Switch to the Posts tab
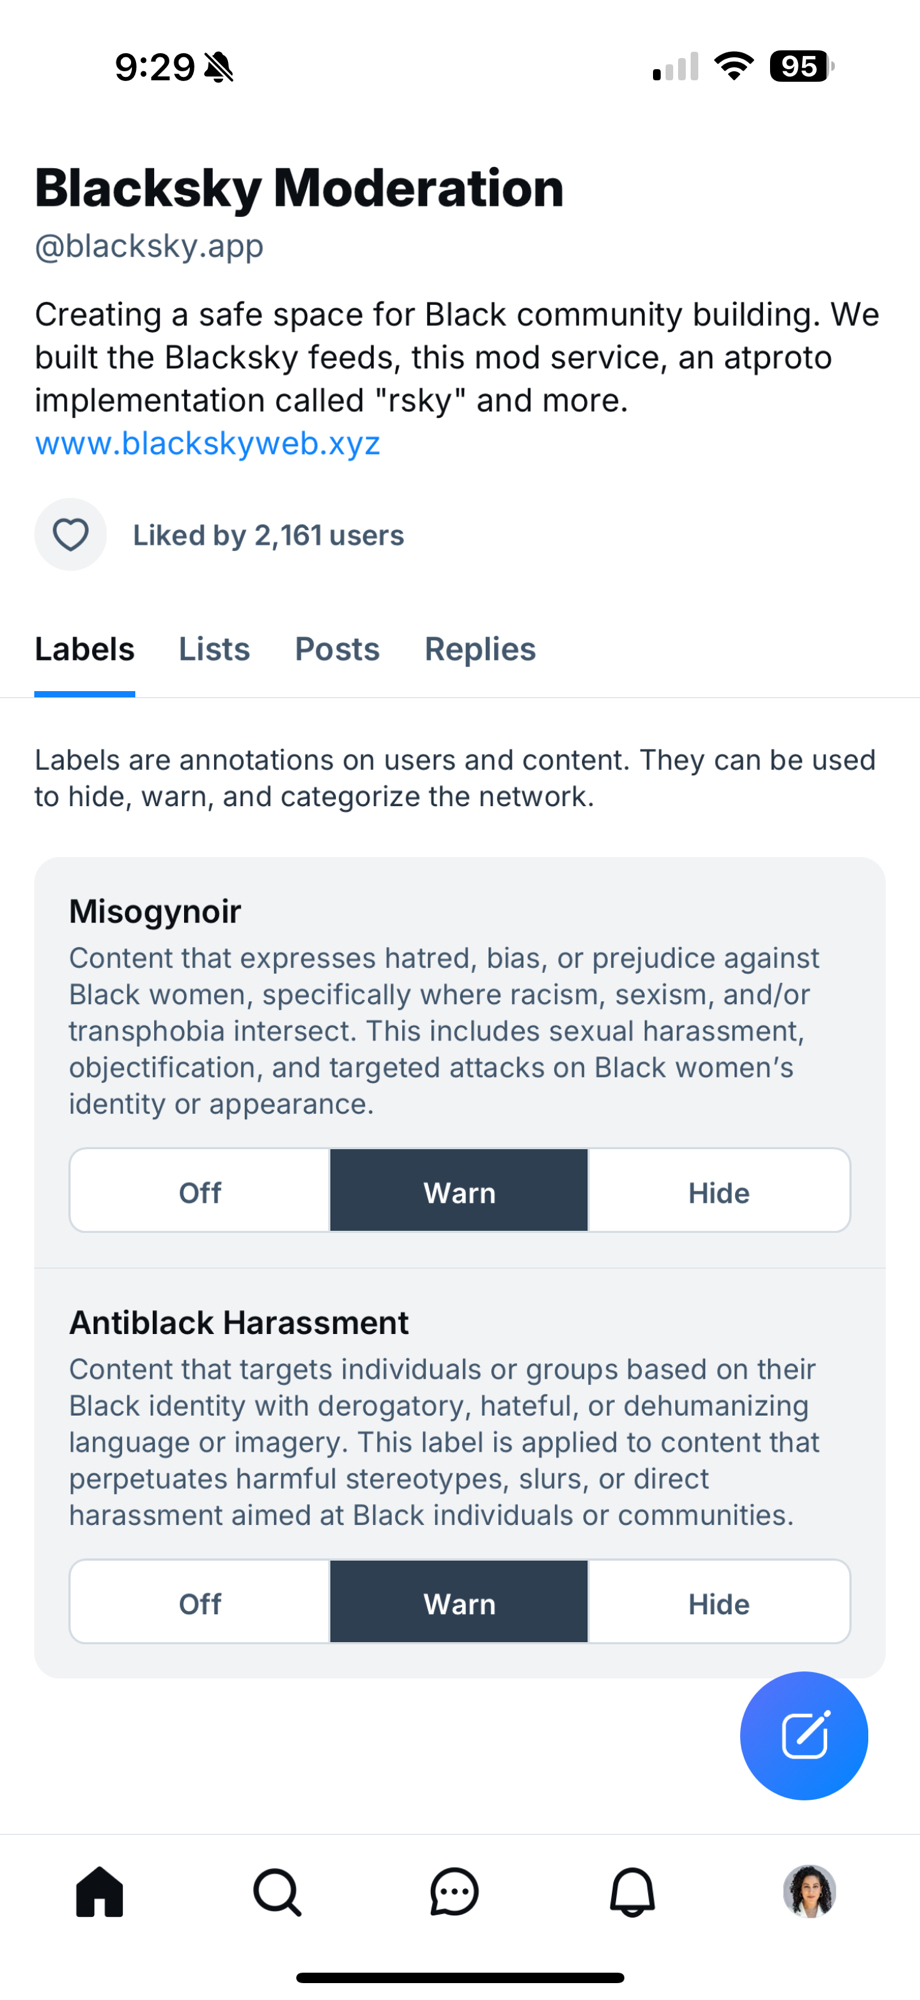 pos(337,649)
